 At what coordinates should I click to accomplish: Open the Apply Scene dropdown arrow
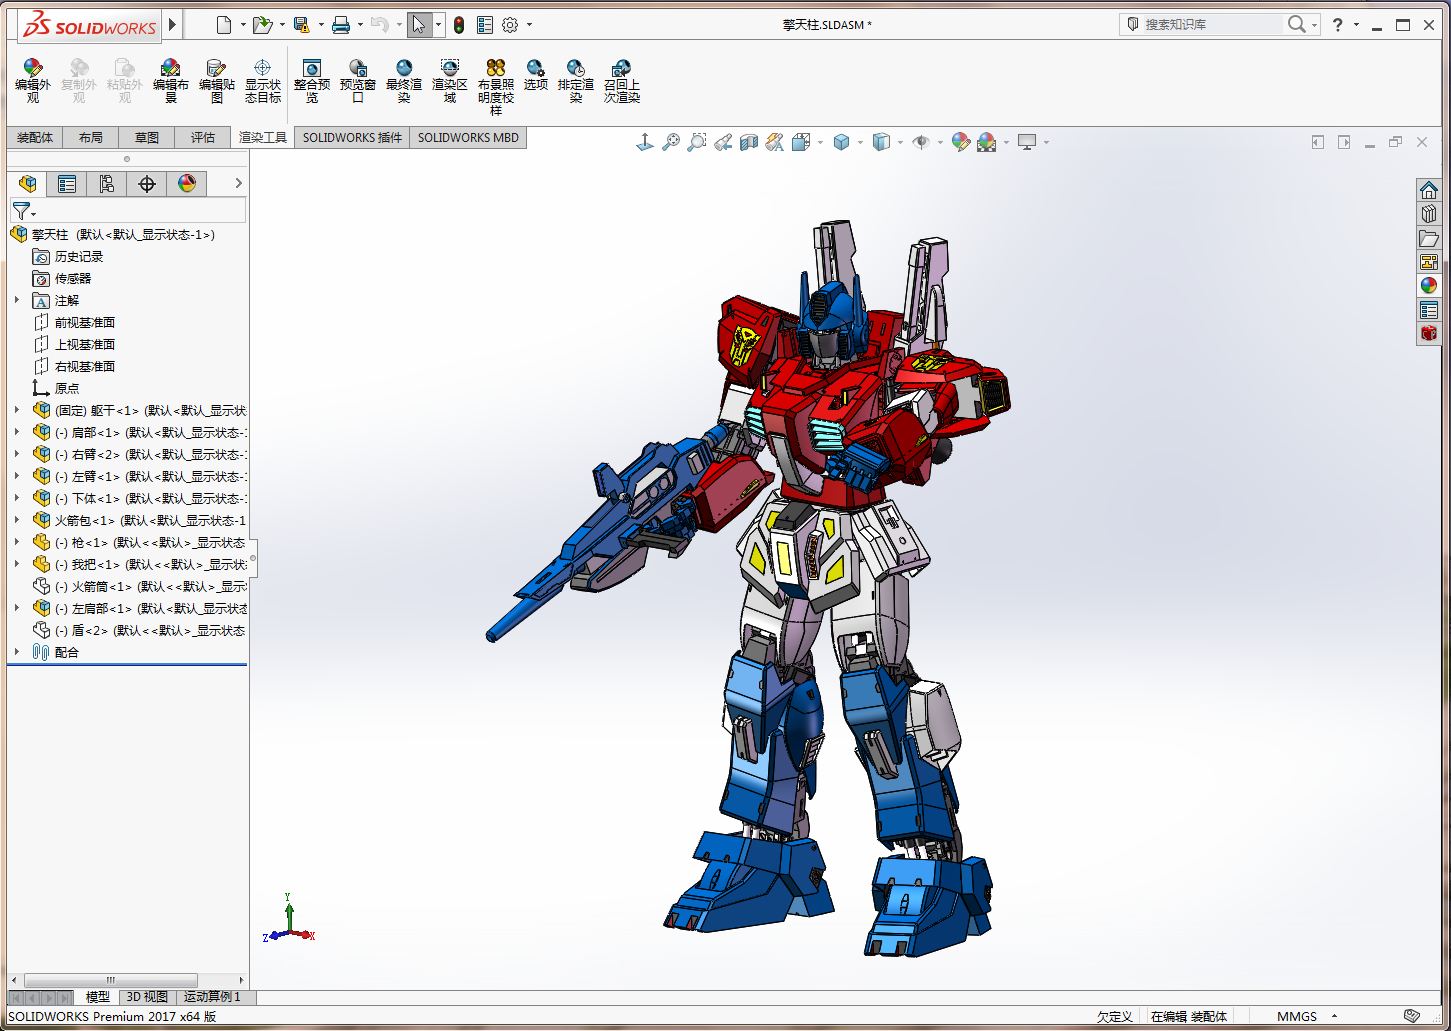click(1006, 143)
